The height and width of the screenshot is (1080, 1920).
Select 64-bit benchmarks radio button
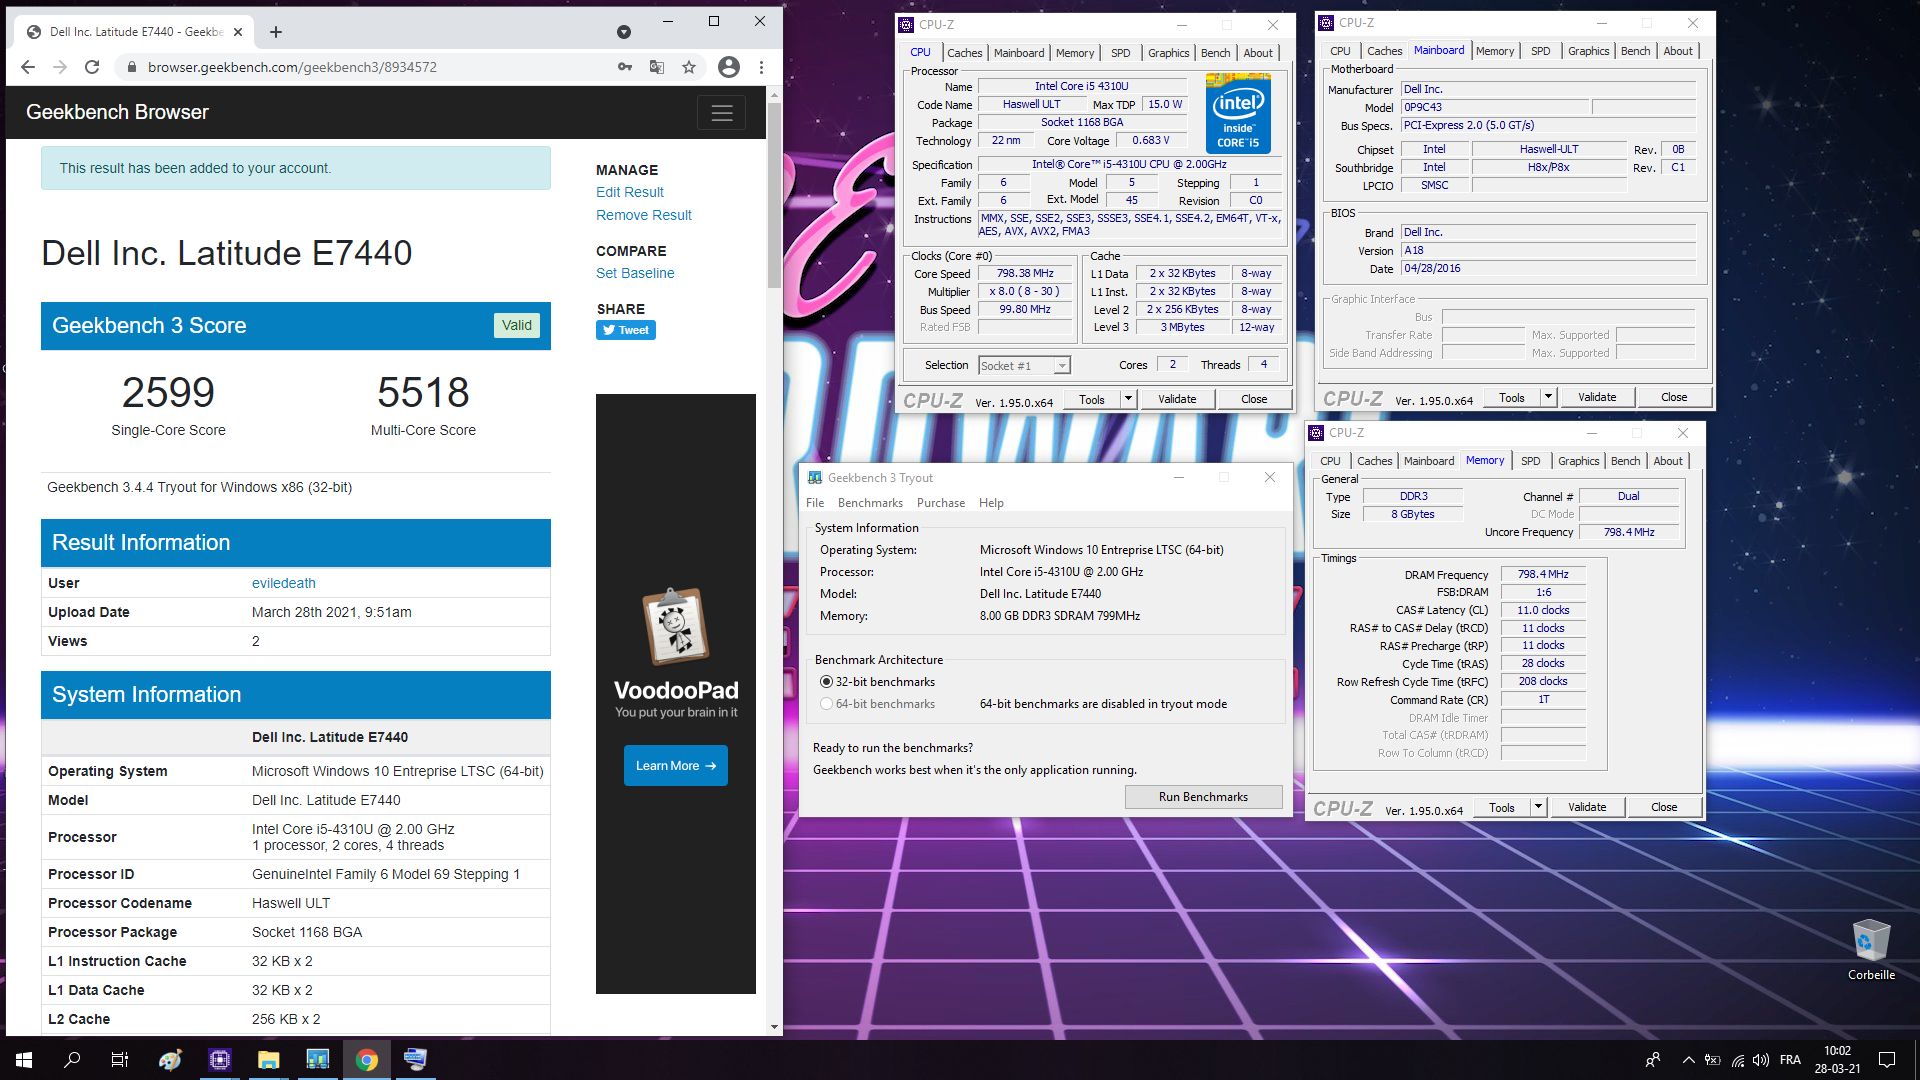point(826,704)
